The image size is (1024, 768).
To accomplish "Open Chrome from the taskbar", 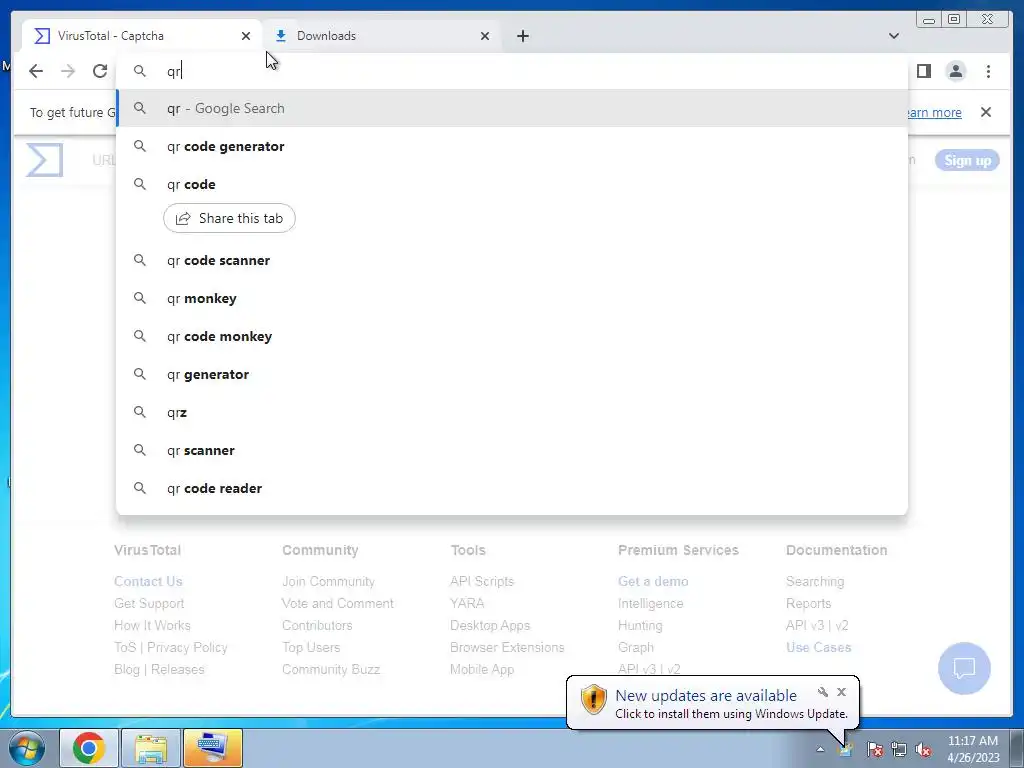I will (89, 748).
